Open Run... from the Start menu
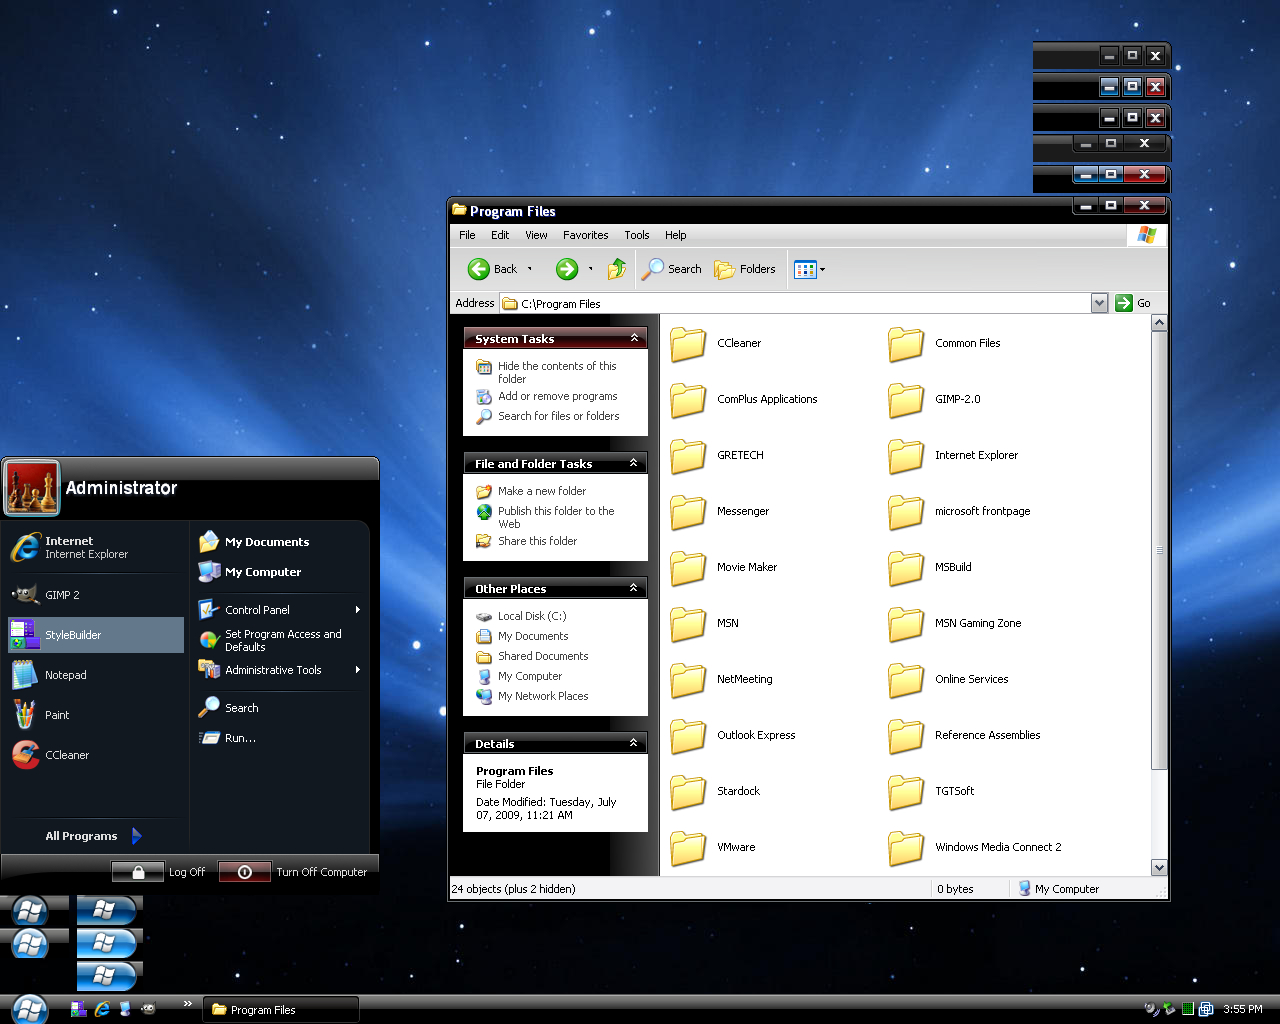The height and width of the screenshot is (1024, 1280). click(x=280, y=738)
